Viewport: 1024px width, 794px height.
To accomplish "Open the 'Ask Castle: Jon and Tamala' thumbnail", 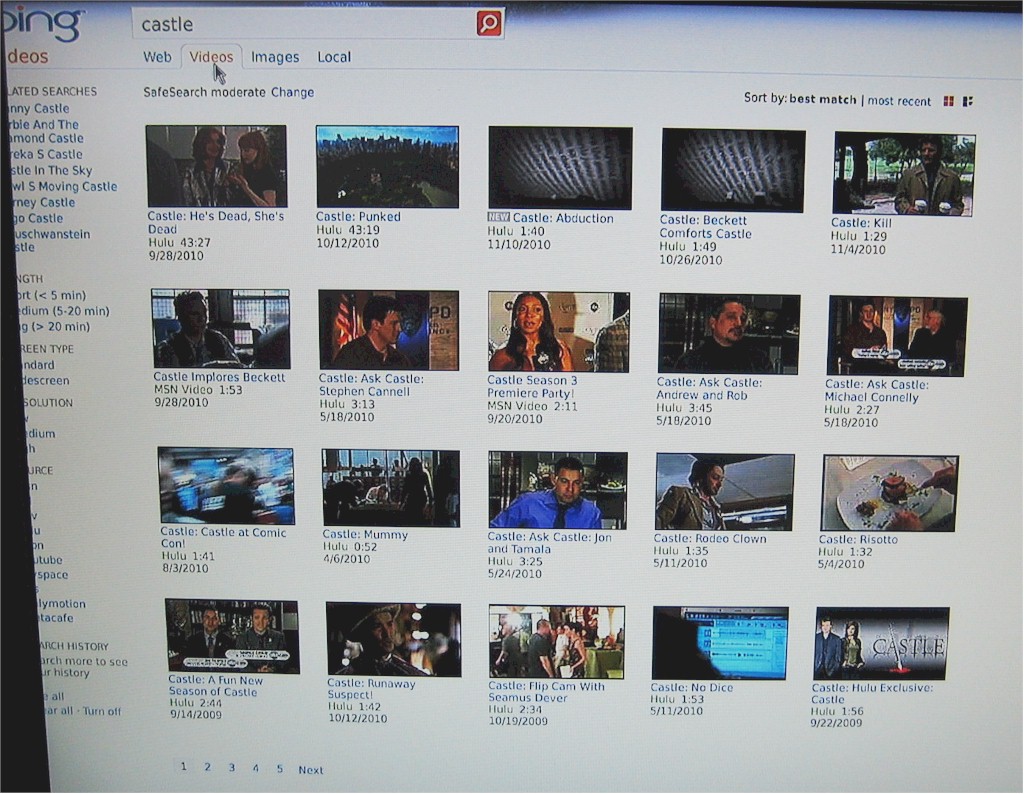I will point(558,490).
